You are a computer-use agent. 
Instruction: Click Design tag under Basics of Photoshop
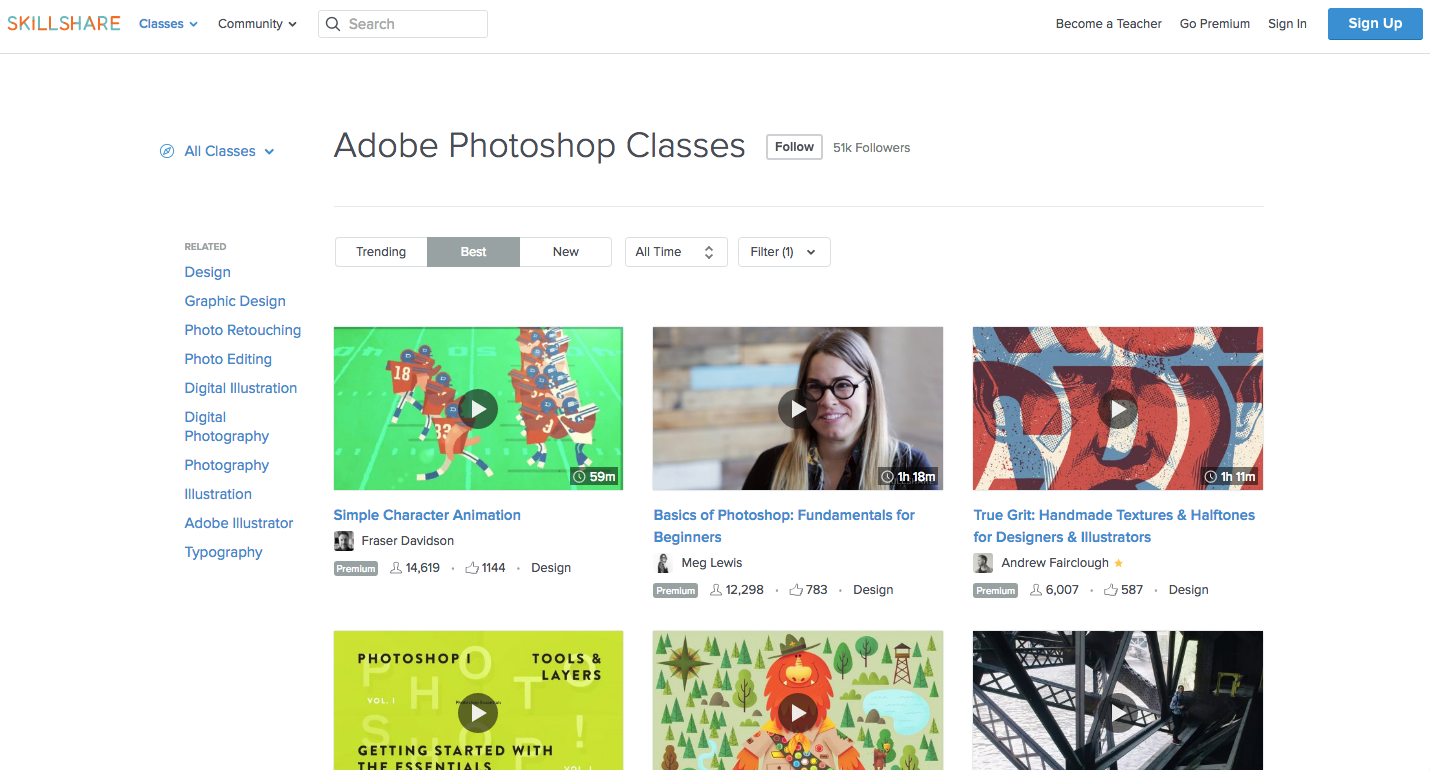click(x=873, y=590)
